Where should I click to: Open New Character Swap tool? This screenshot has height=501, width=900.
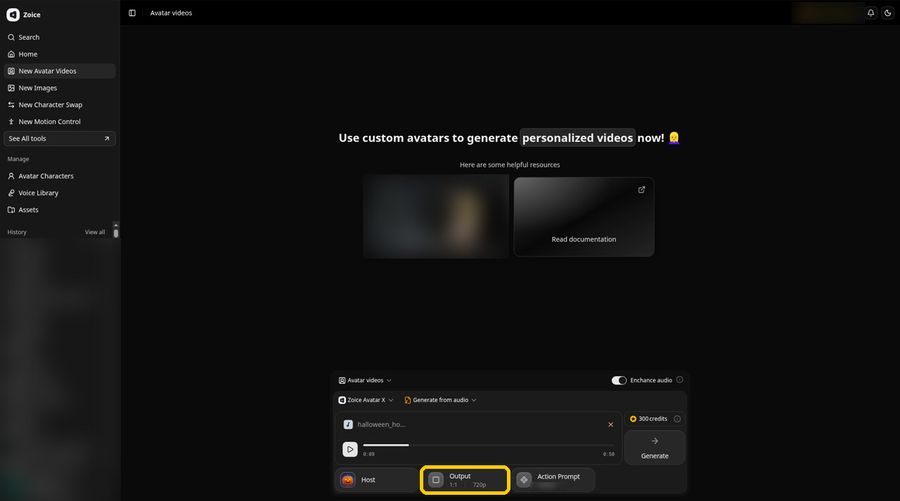click(60, 105)
